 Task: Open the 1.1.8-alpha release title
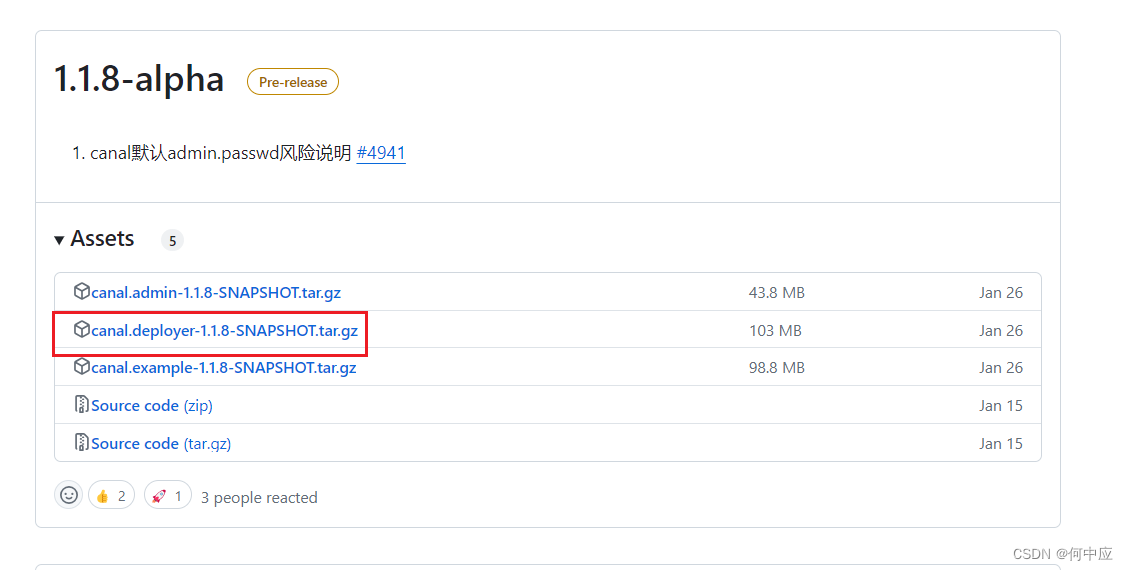click(x=139, y=78)
